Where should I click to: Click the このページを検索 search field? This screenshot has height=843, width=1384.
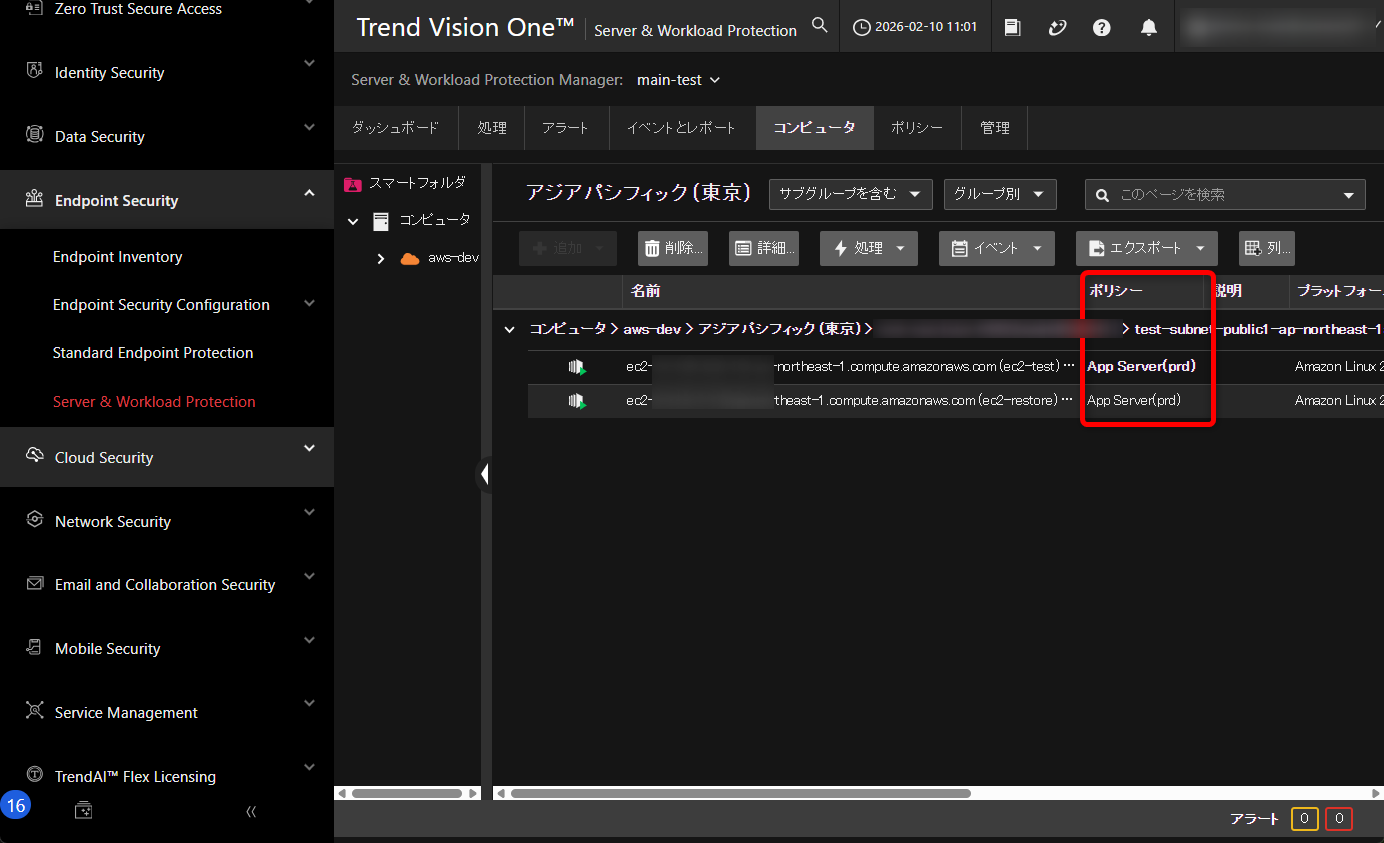(1225, 195)
